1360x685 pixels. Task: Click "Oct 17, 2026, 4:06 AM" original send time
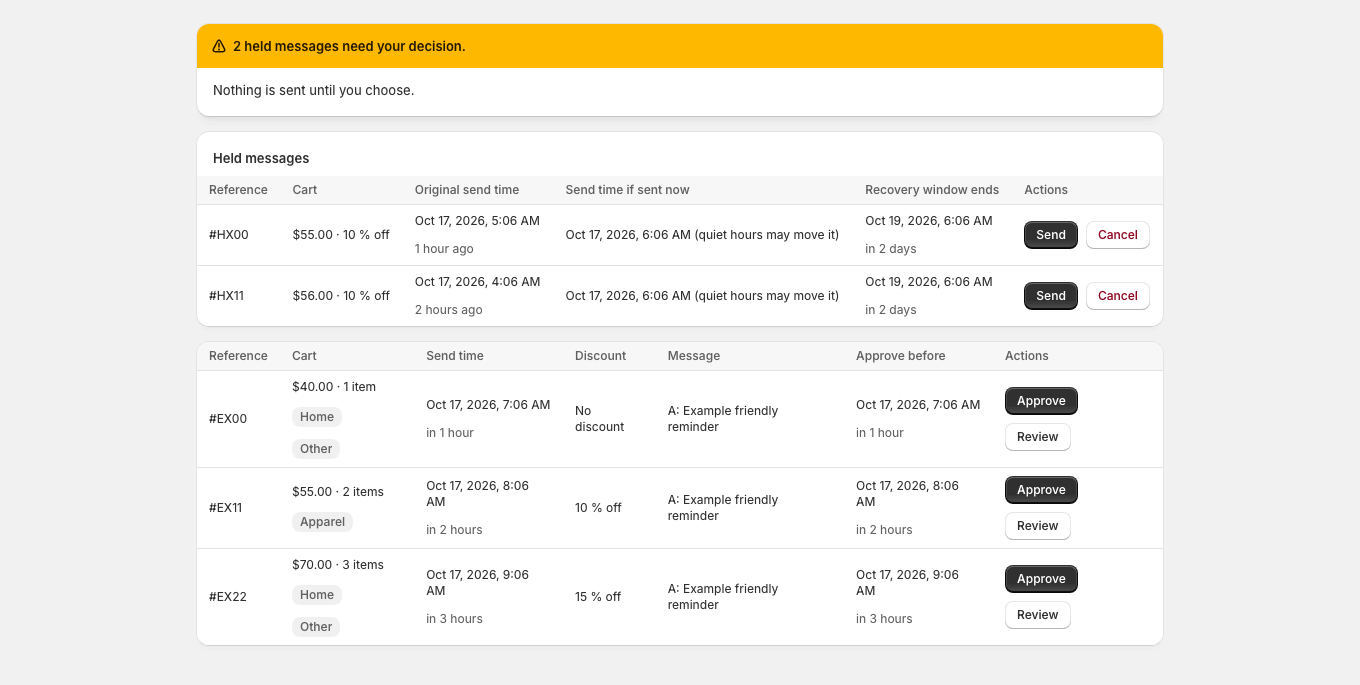[477, 282]
